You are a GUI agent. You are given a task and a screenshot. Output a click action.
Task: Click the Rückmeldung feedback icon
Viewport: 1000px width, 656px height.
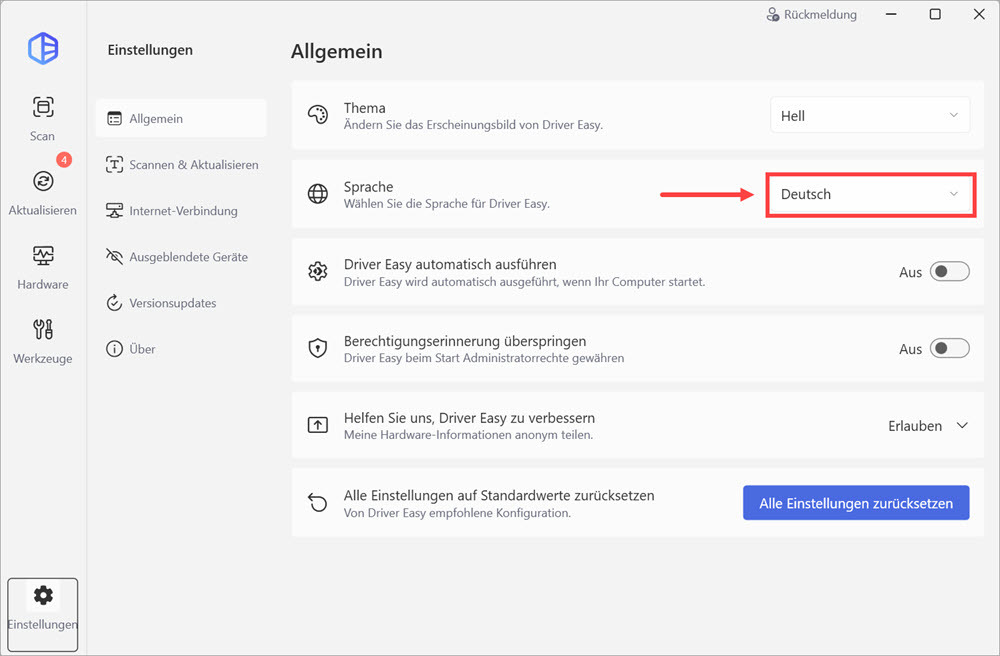pyautogui.click(x=773, y=15)
